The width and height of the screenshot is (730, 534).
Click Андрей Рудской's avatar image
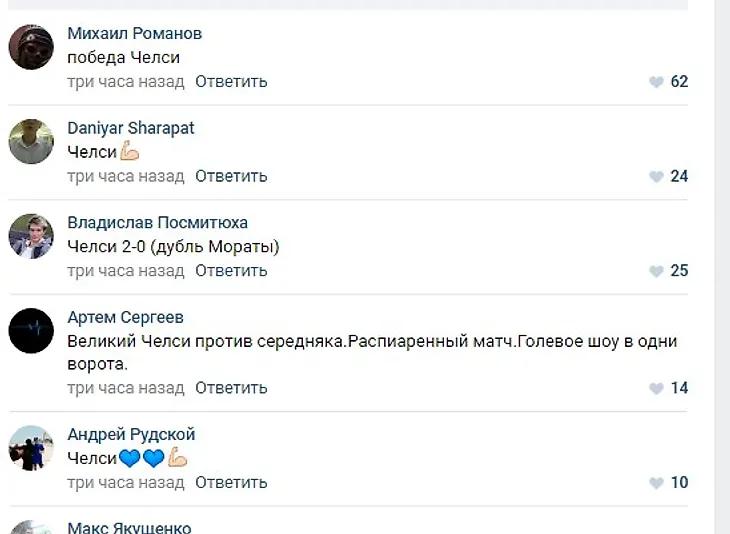click(x=31, y=448)
